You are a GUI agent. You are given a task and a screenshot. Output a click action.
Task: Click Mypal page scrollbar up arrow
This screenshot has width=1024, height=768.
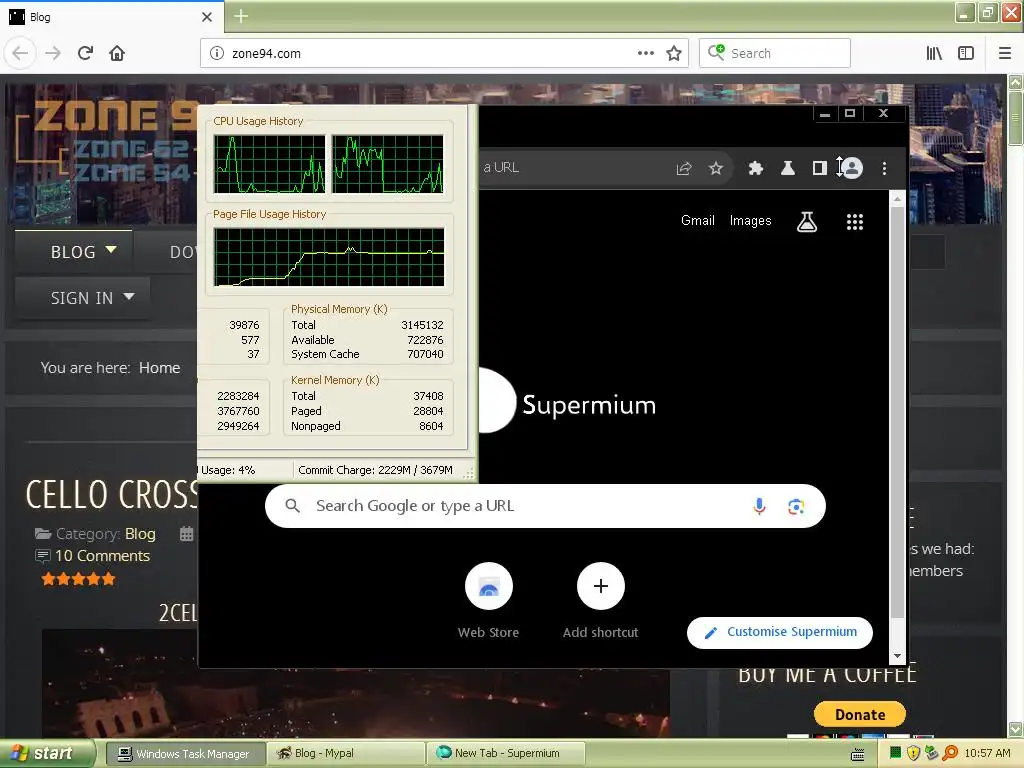click(x=1016, y=82)
